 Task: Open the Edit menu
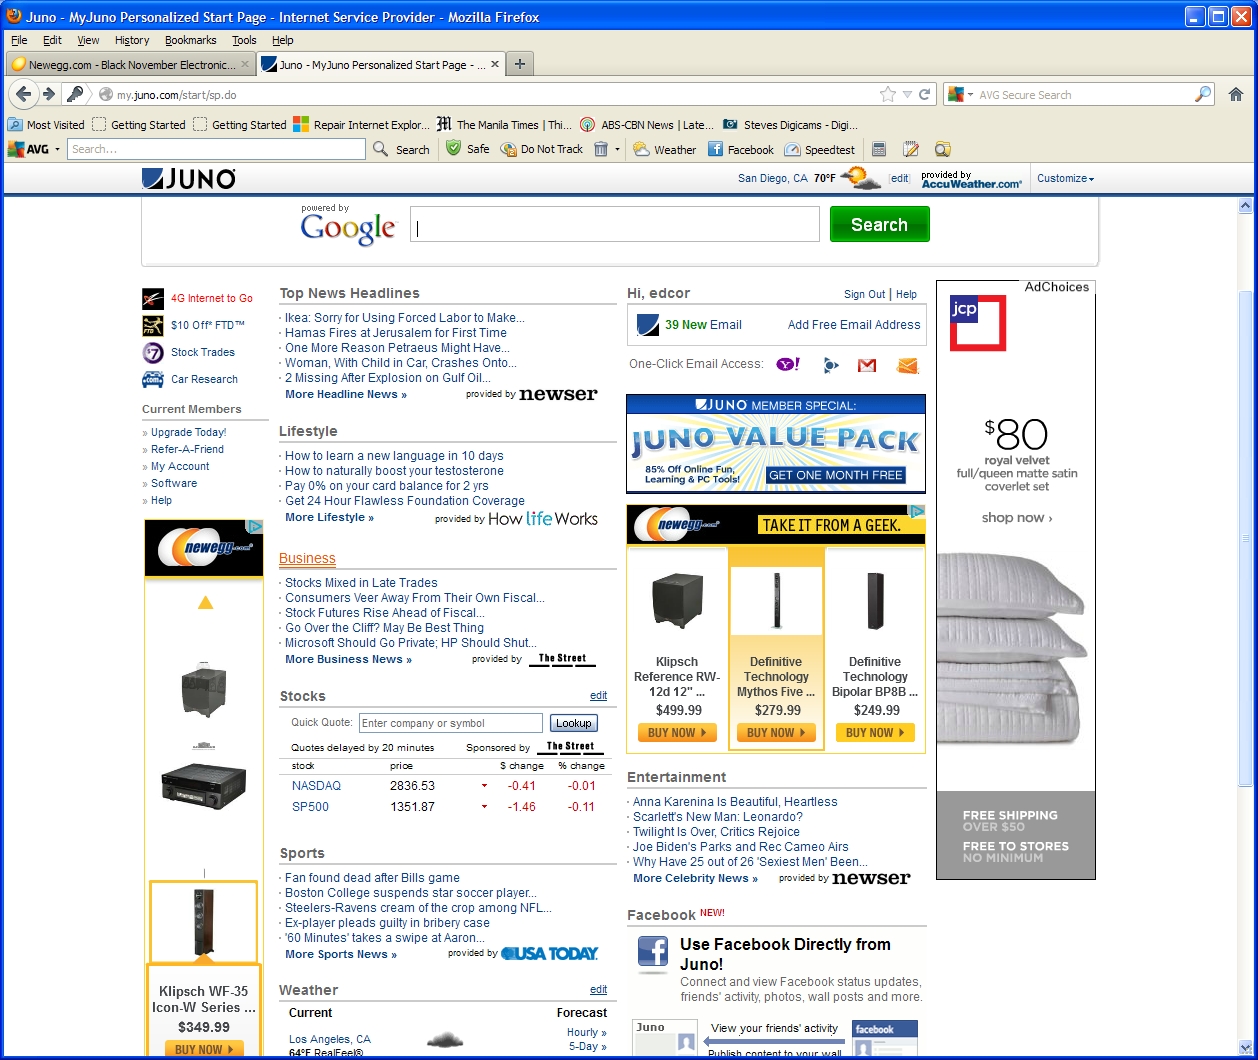(52, 40)
